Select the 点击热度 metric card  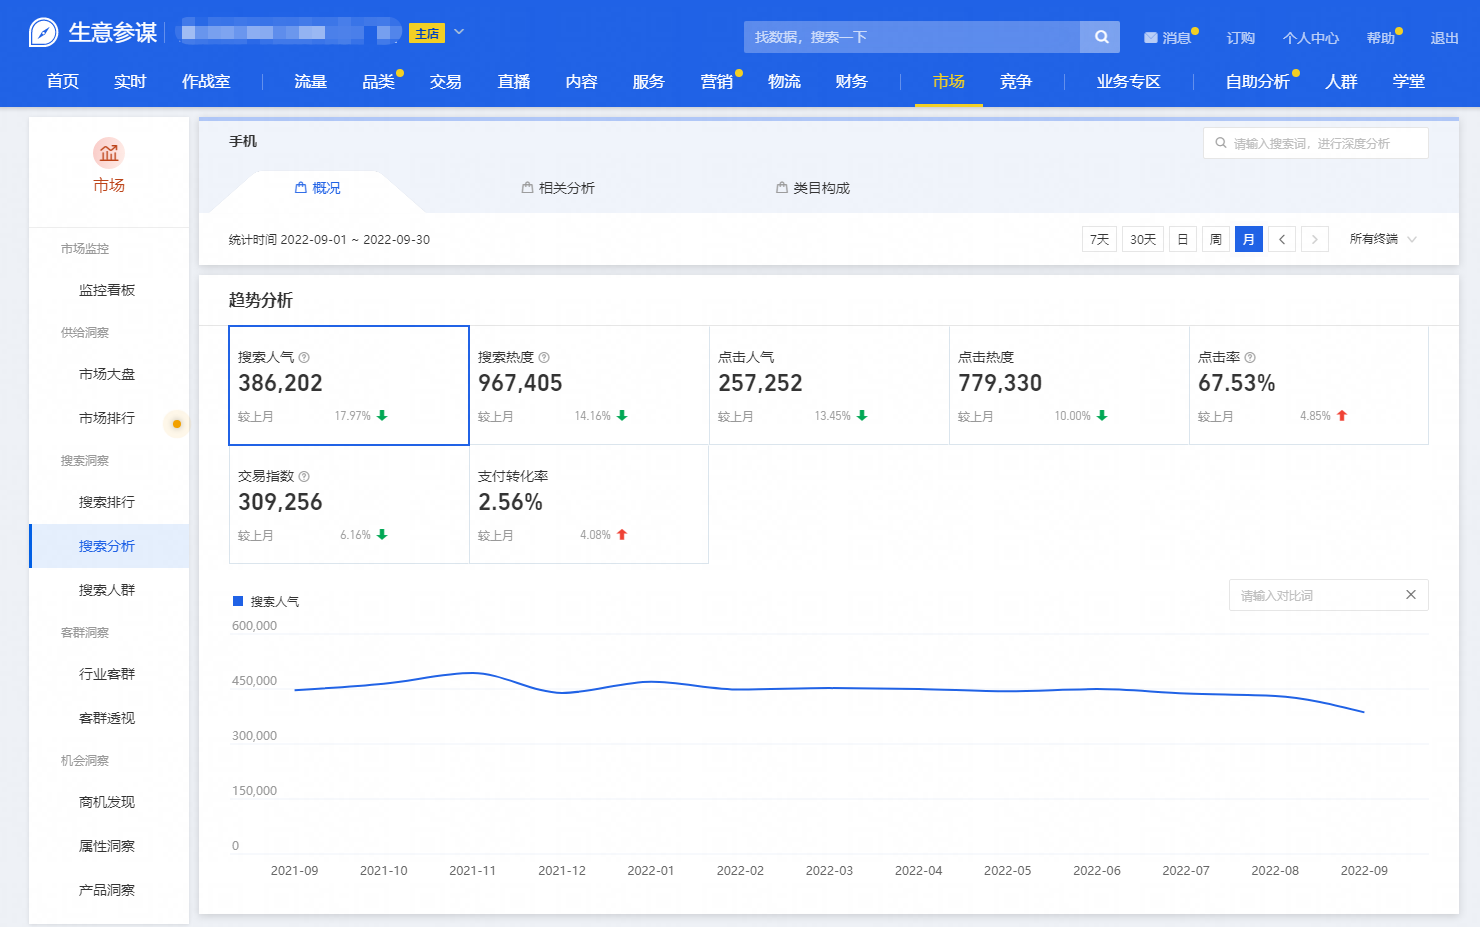click(1069, 385)
